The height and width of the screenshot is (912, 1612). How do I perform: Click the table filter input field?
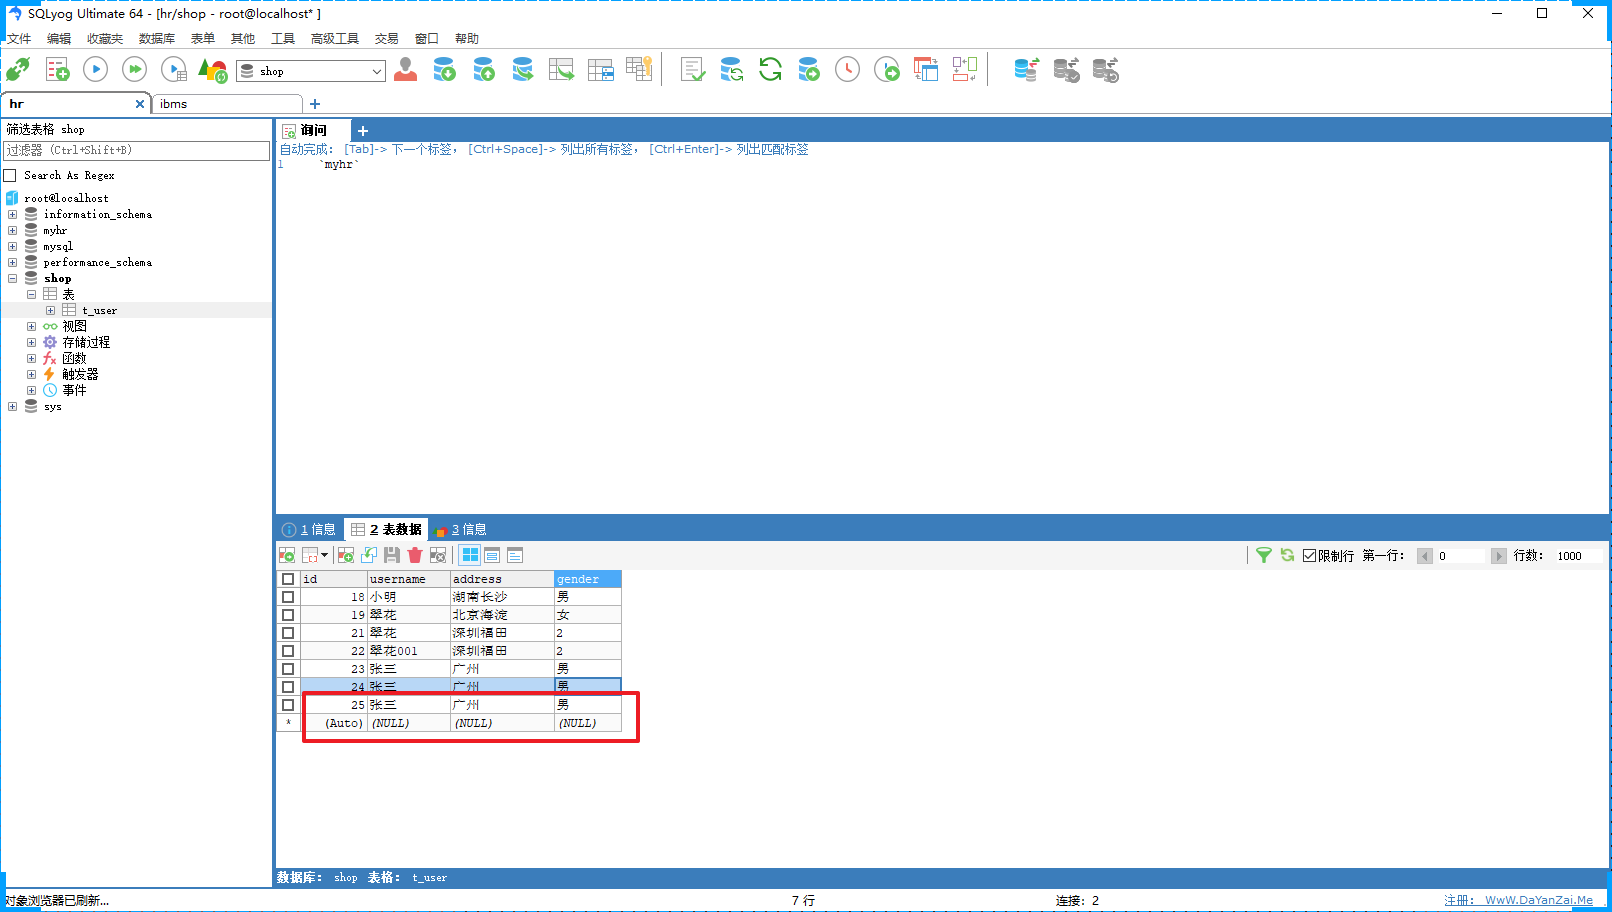pos(137,150)
